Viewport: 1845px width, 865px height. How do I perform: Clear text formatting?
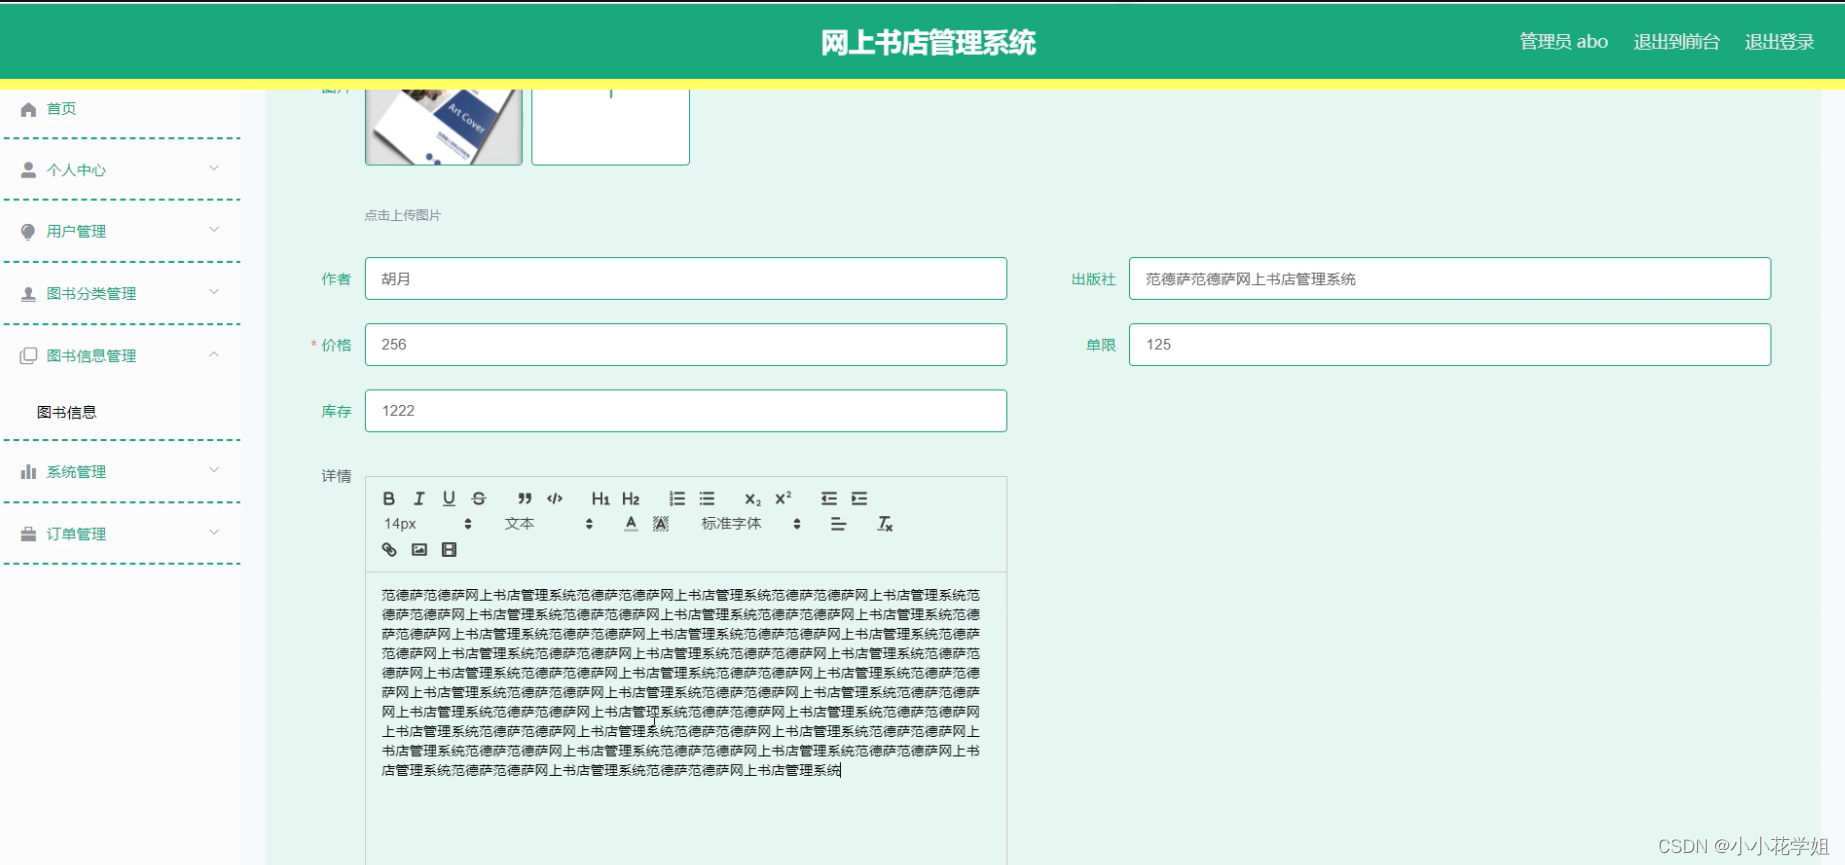click(x=885, y=524)
